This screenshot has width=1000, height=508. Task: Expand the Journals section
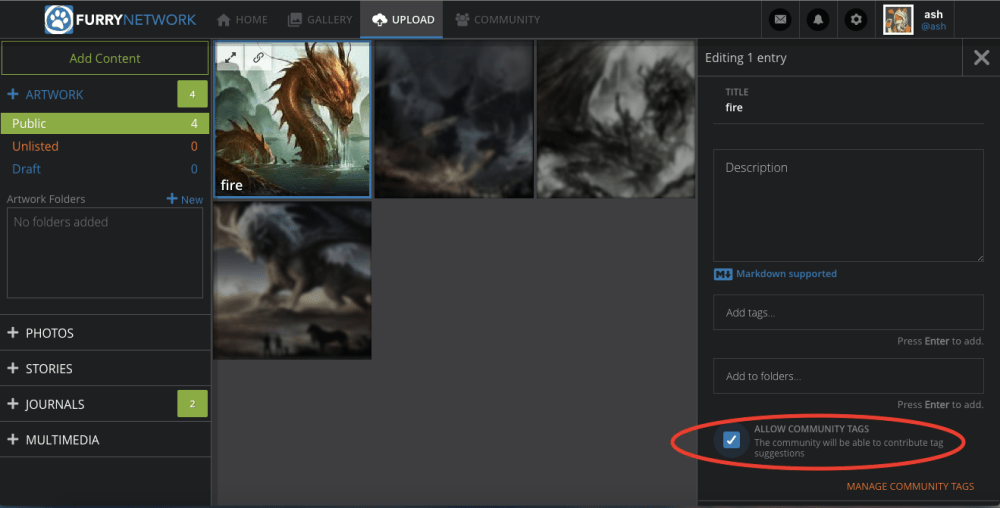[x=54, y=404]
